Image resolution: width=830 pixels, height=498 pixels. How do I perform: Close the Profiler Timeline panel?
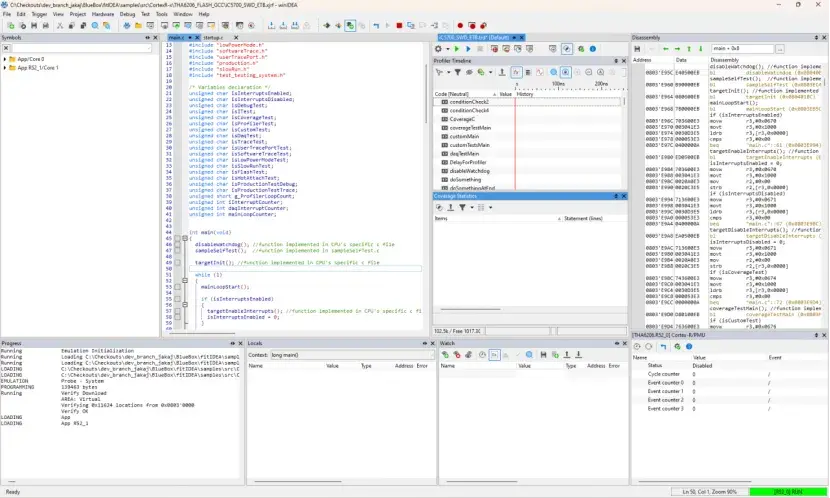[x=623, y=60]
